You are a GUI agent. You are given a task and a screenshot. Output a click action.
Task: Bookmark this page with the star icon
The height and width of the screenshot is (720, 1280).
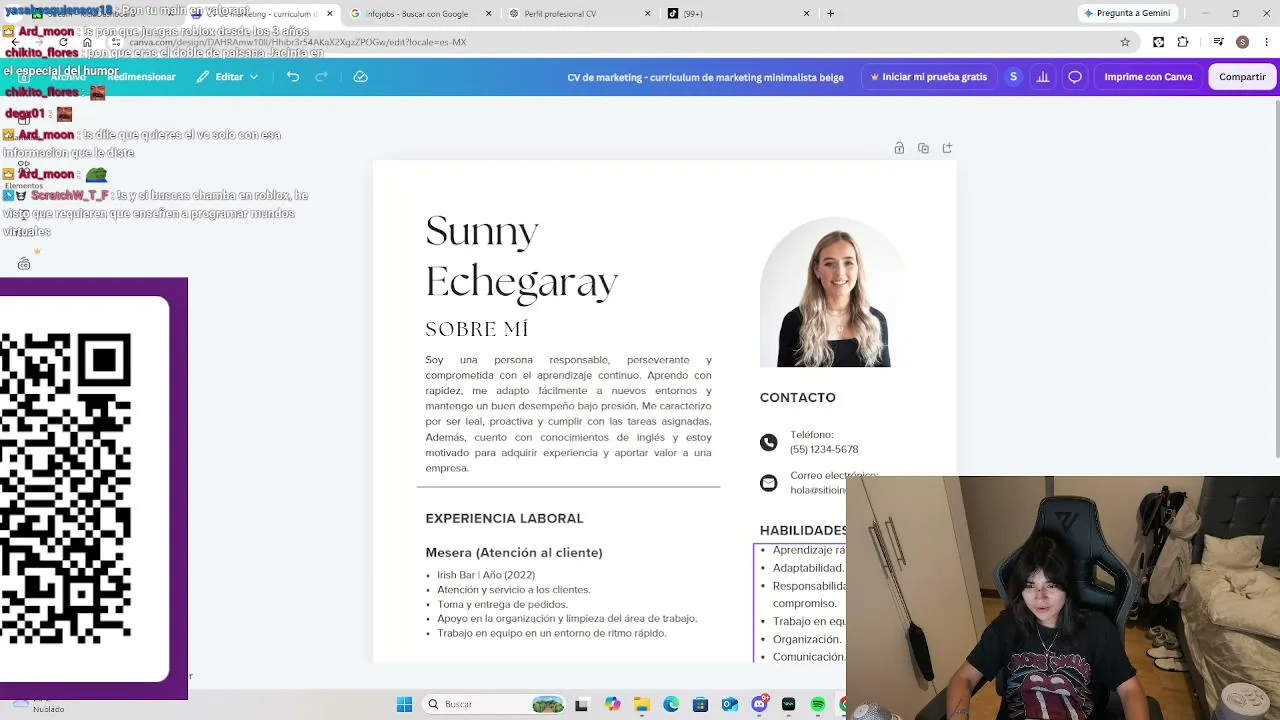click(x=1125, y=42)
